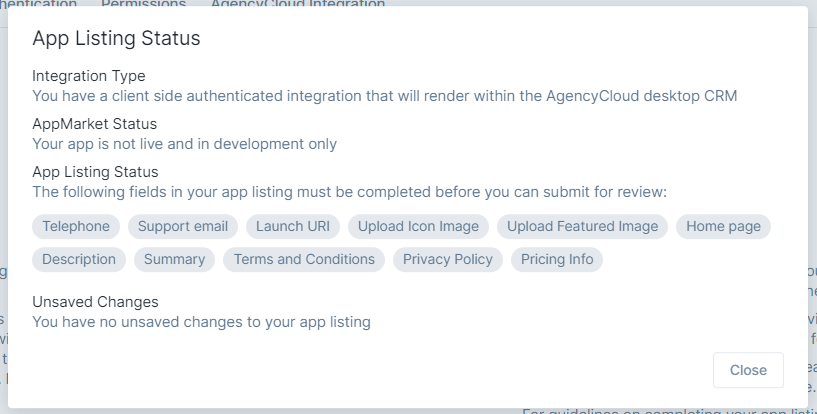The image size is (817, 414).
Task: Click the 'no unsaved changes' message text
Action: [x=201, y=322]
